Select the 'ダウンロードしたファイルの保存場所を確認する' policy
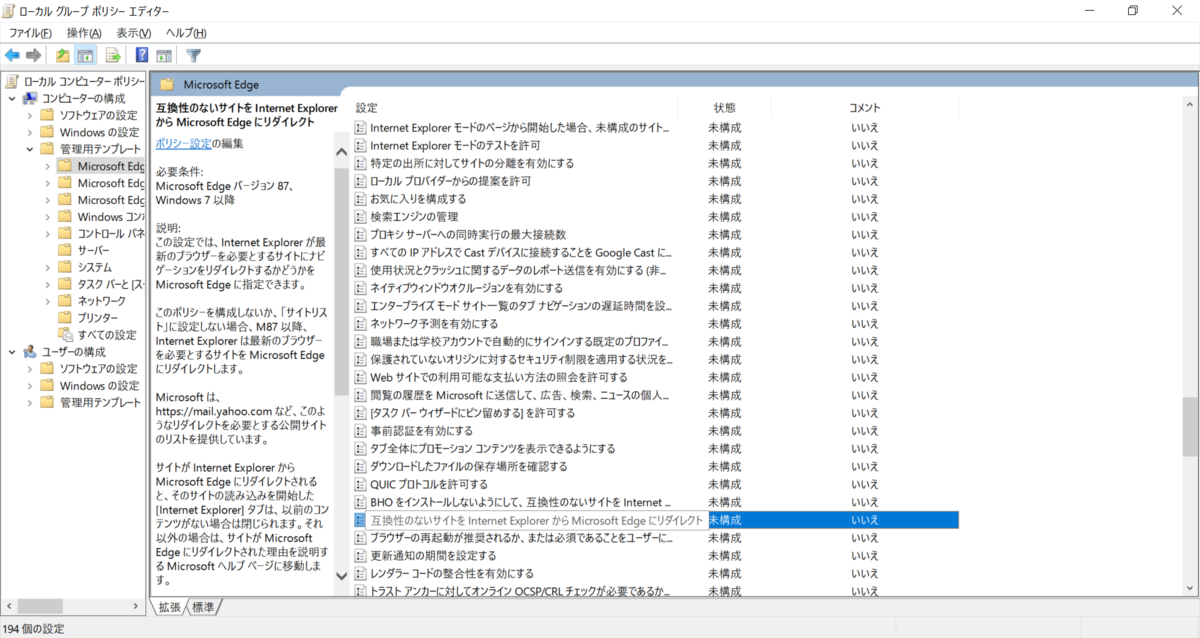The width and height of the screenshot is (1200, 638). tap(468, 466)
